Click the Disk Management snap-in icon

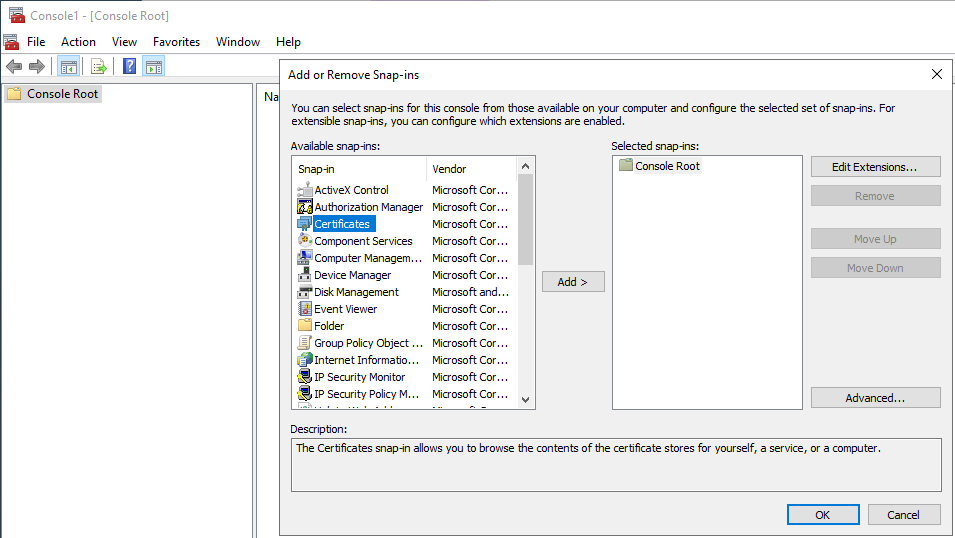(305, 292)
